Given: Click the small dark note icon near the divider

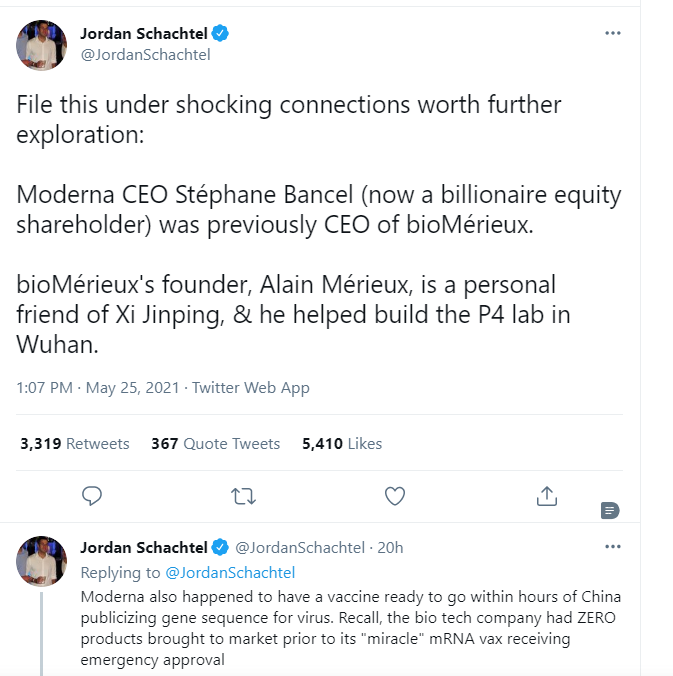Looking at the screenshot, I should [609, 511].
